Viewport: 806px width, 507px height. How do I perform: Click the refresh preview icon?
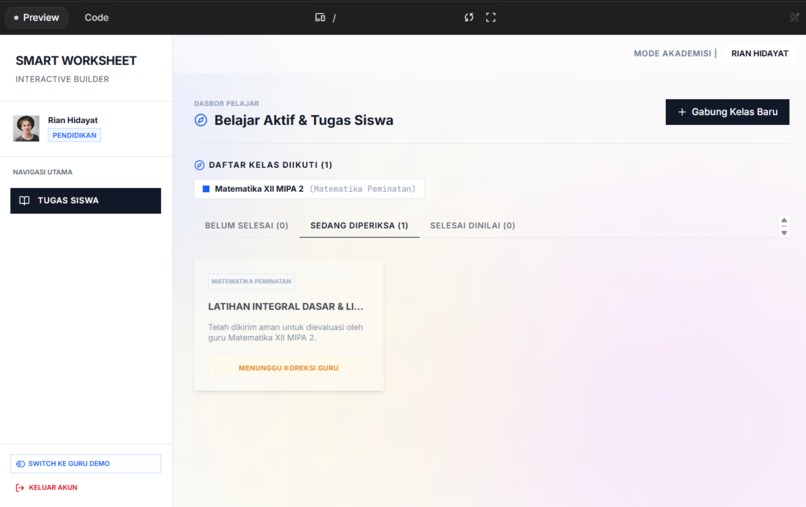click(x=469, y=17)
